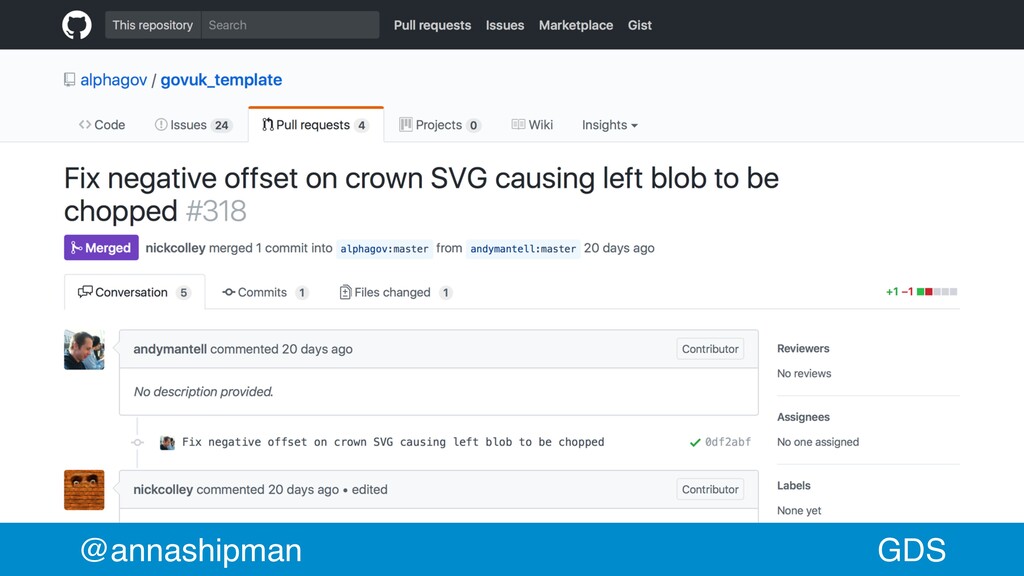Open the Code tab
Image resolution: width=1024 pixels, height=576 pixels.
[102, 125]
